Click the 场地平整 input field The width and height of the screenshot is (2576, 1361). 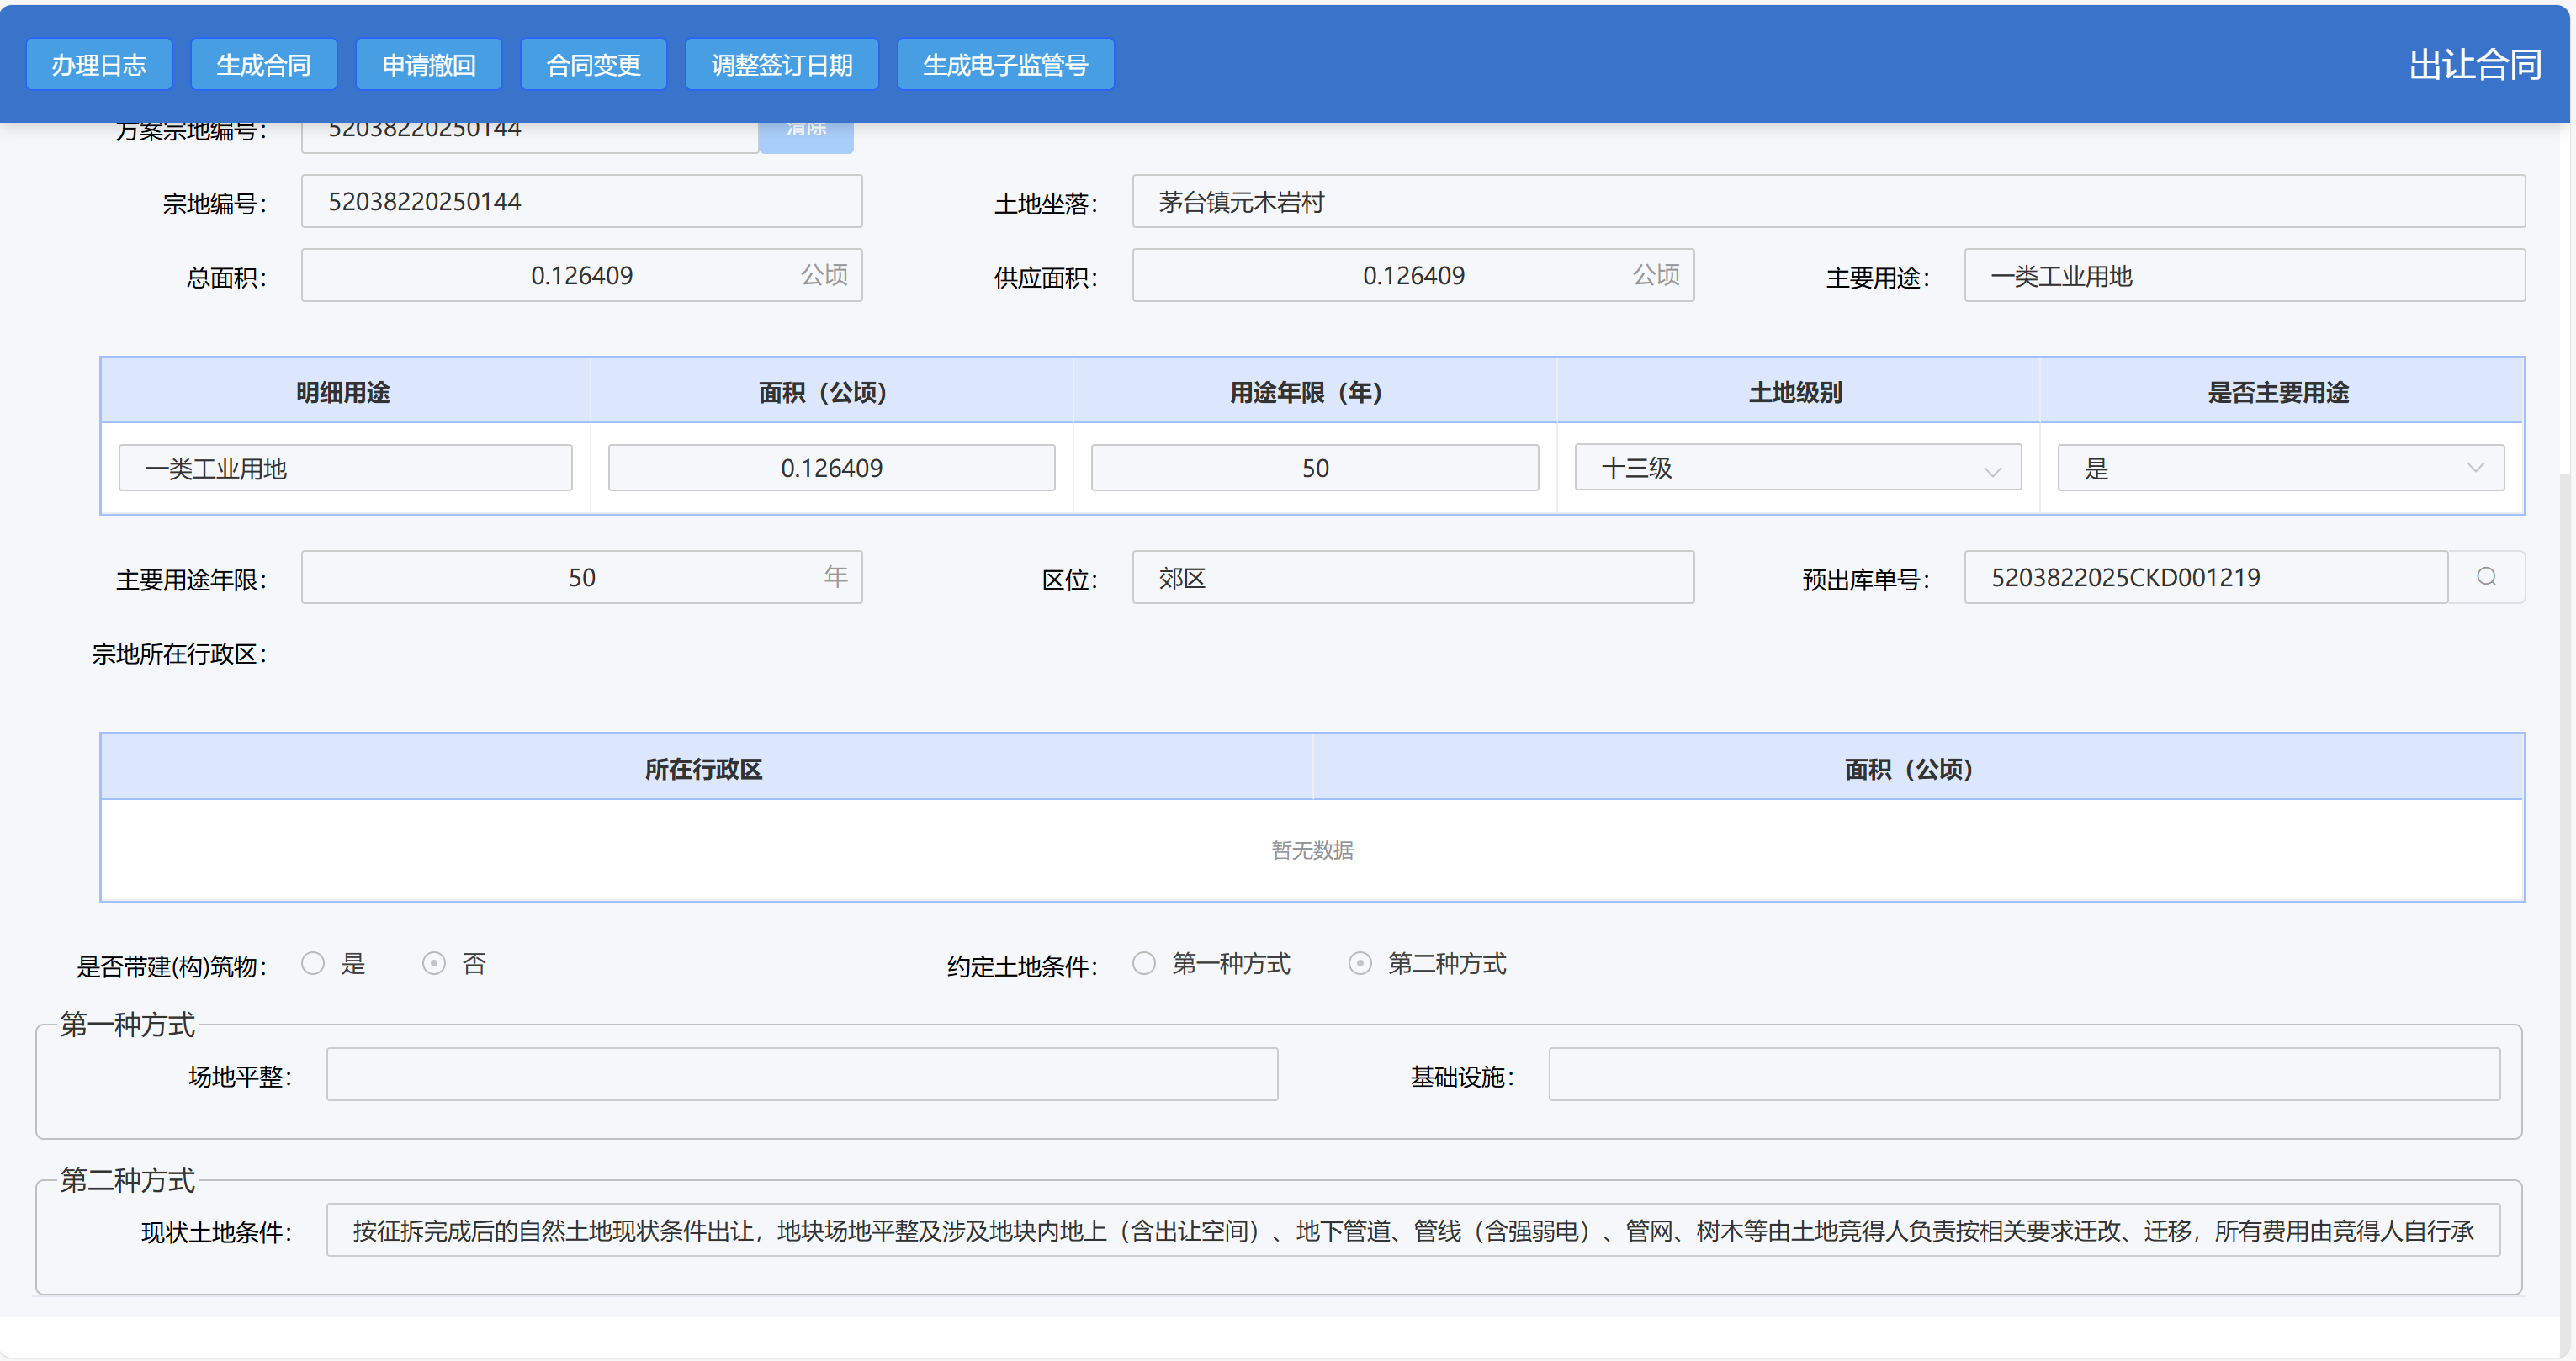[x=801, y=1074]
